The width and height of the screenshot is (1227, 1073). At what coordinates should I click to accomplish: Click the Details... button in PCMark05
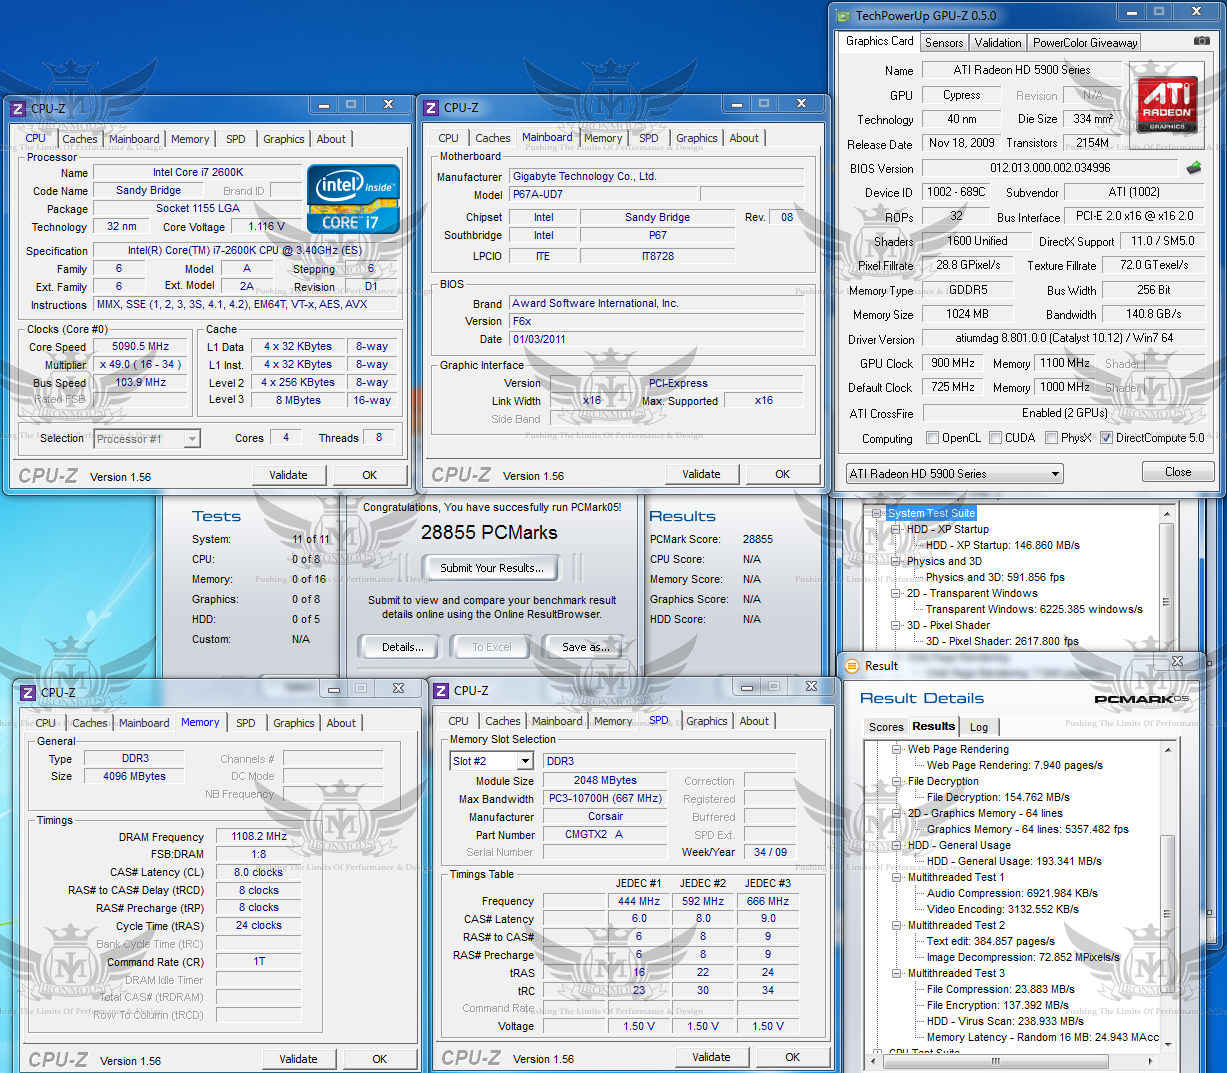[x=403, y=647]
